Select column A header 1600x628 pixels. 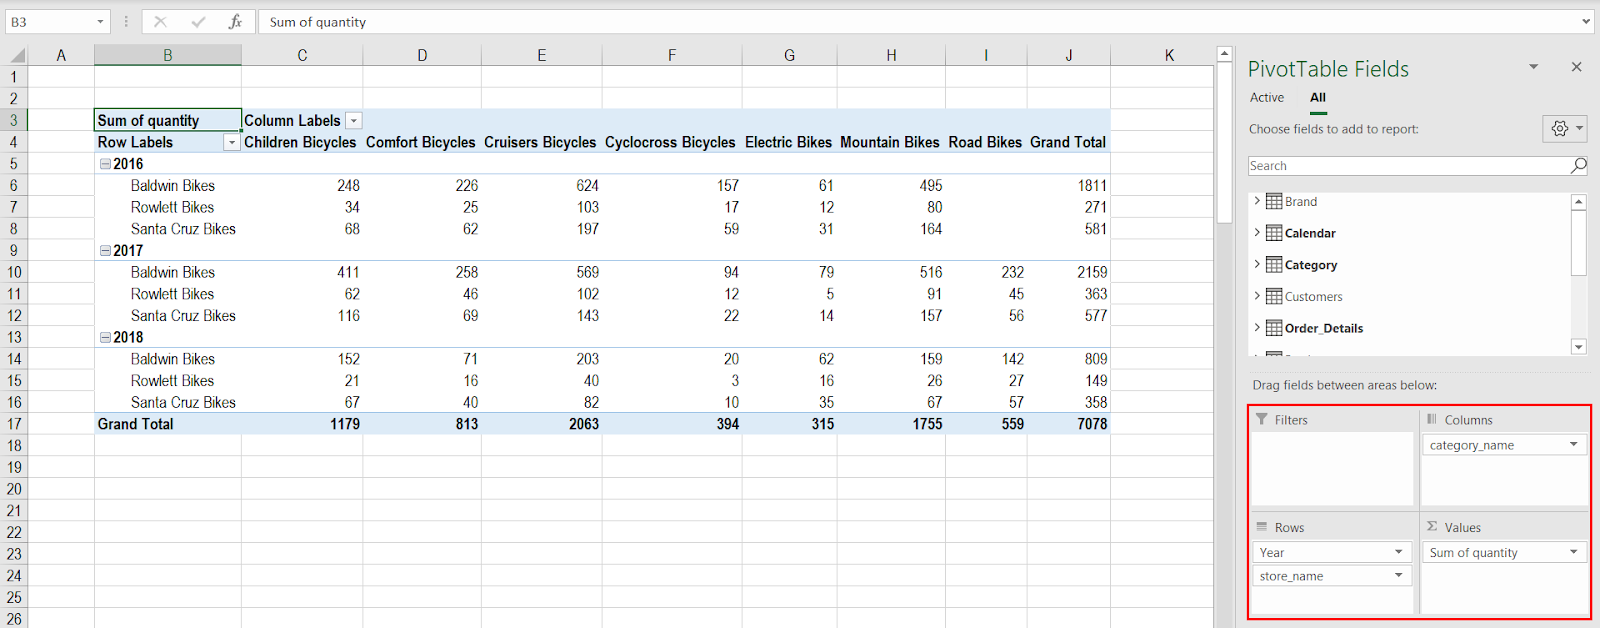tap(61, 56)
